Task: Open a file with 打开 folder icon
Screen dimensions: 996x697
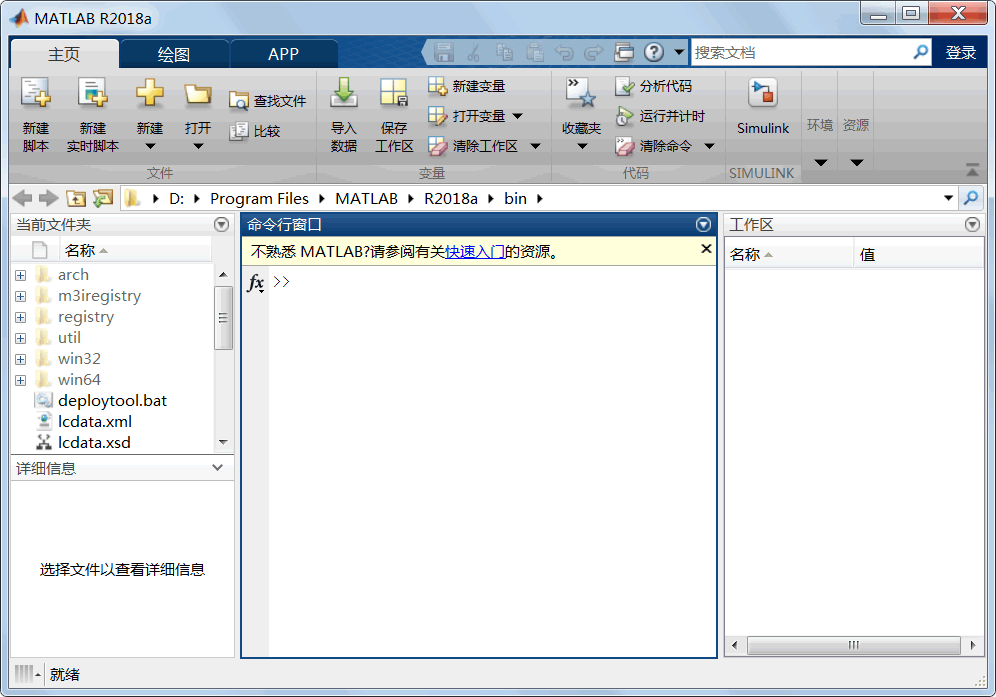Action: tap(198, 94)
